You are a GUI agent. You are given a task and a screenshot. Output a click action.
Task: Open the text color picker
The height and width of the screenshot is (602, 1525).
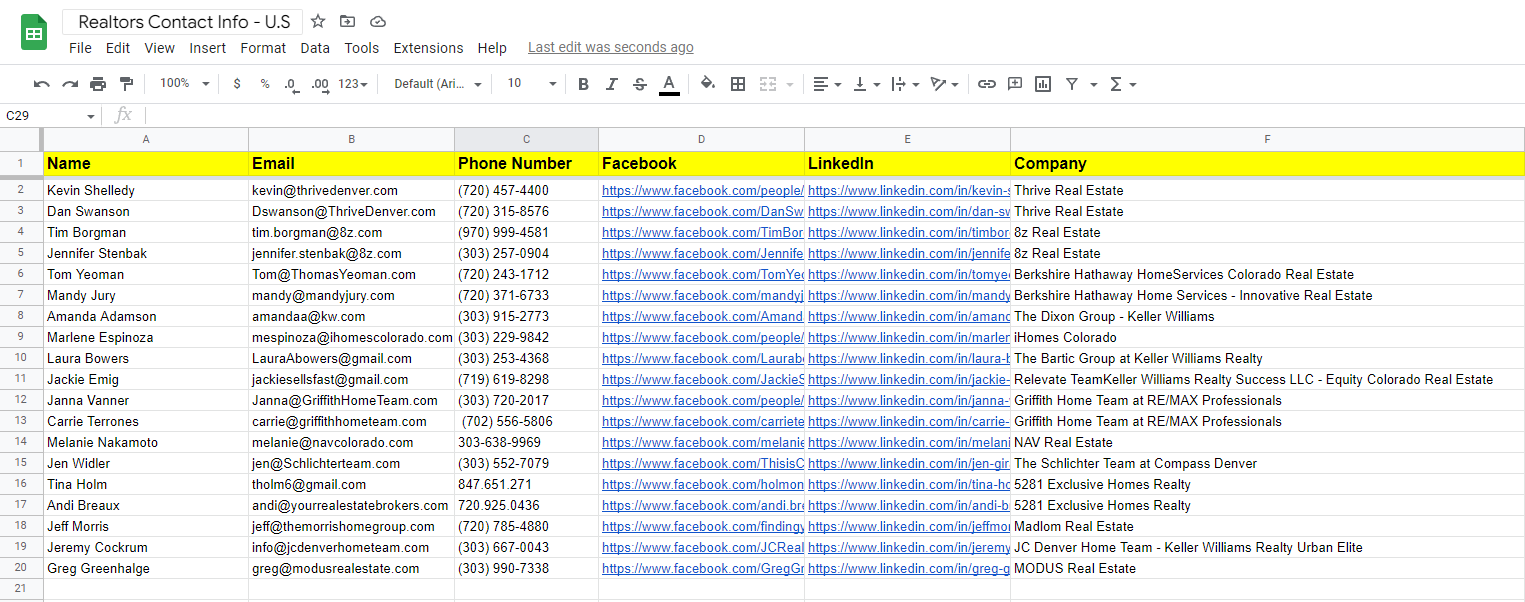tap(669, 84)
